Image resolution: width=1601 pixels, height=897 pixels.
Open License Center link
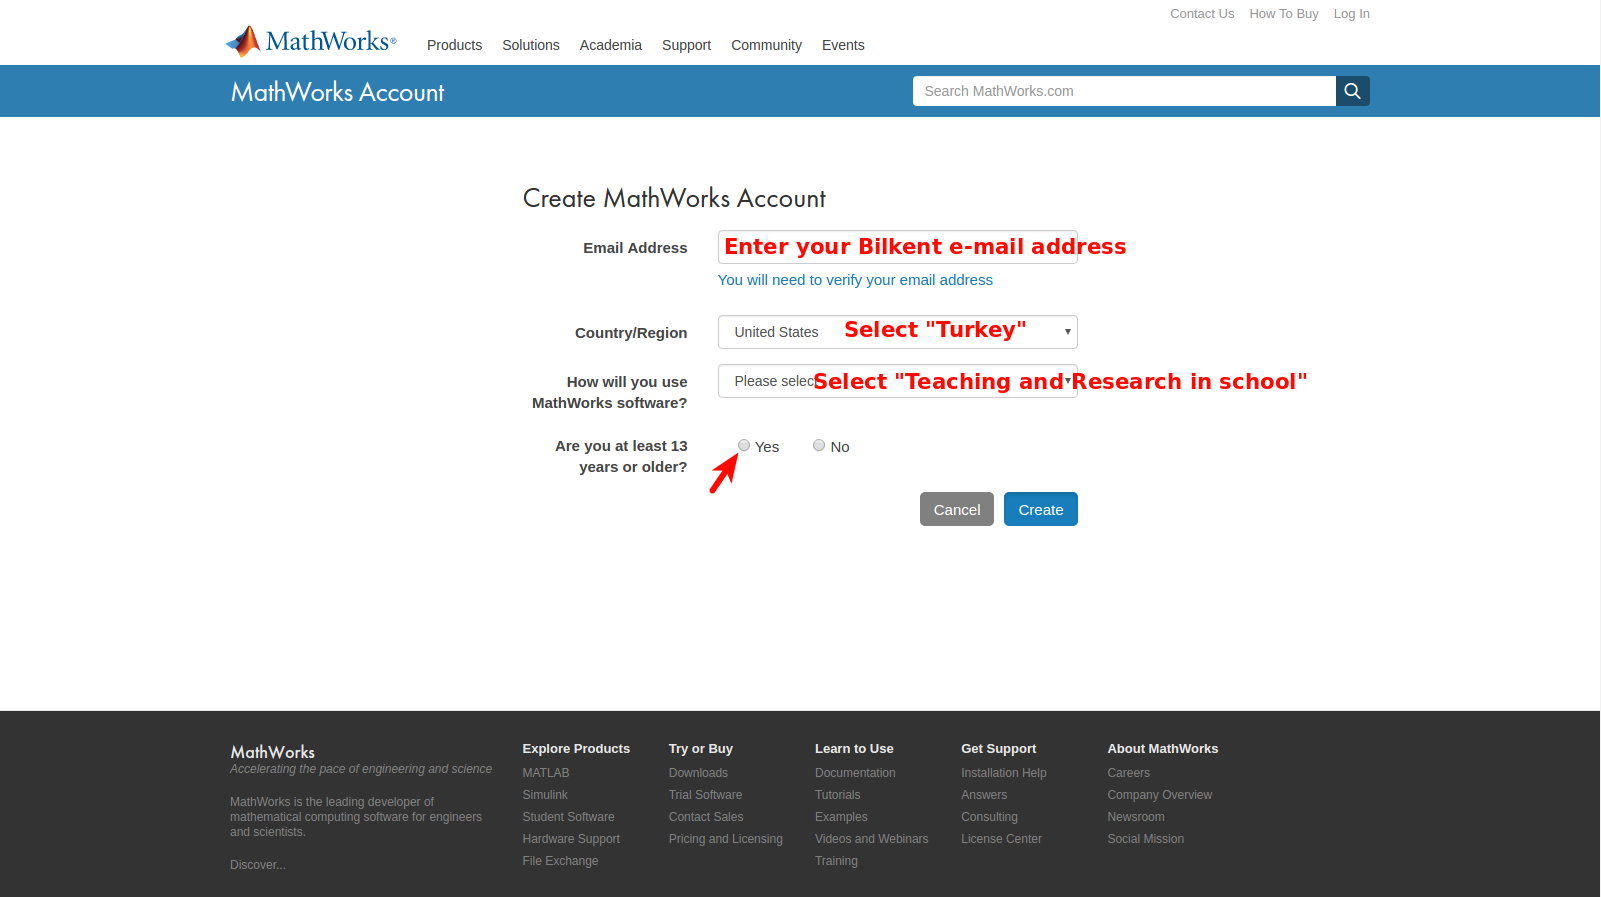tap(1001, 839)
